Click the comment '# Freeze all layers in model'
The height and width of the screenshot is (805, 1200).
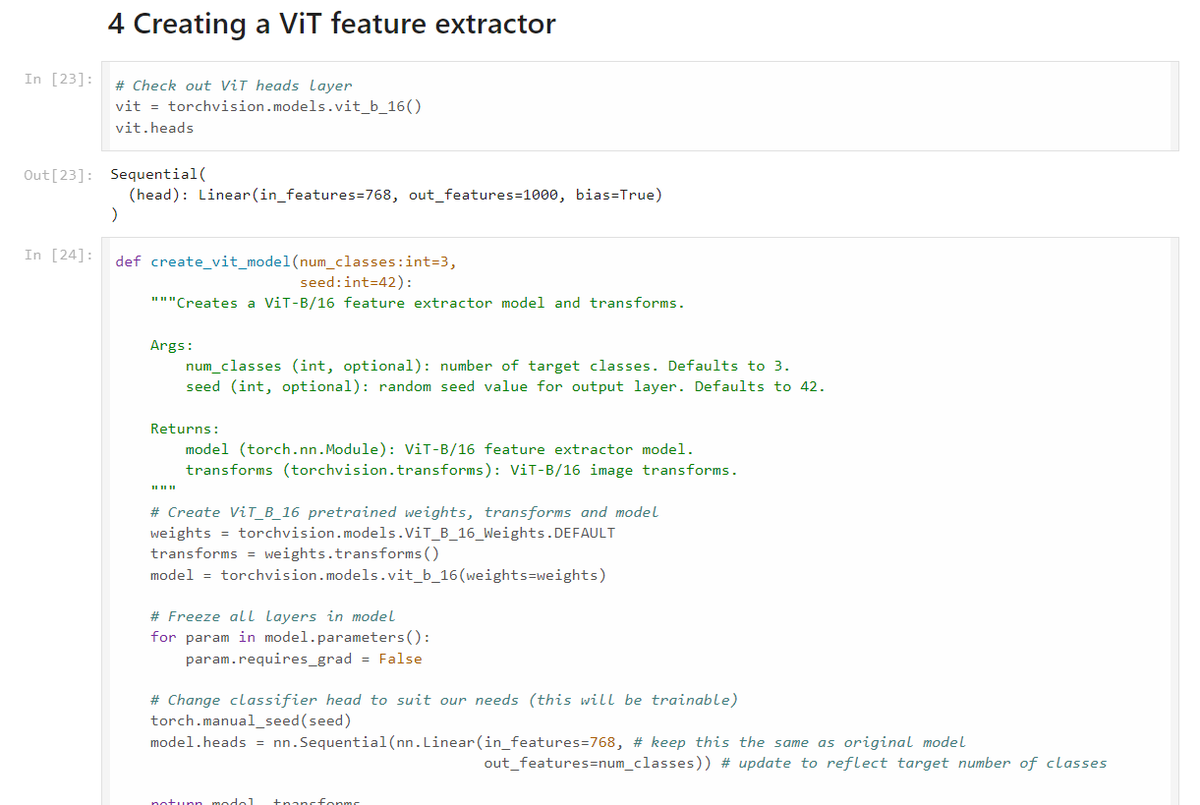click(x=272, y=617)
